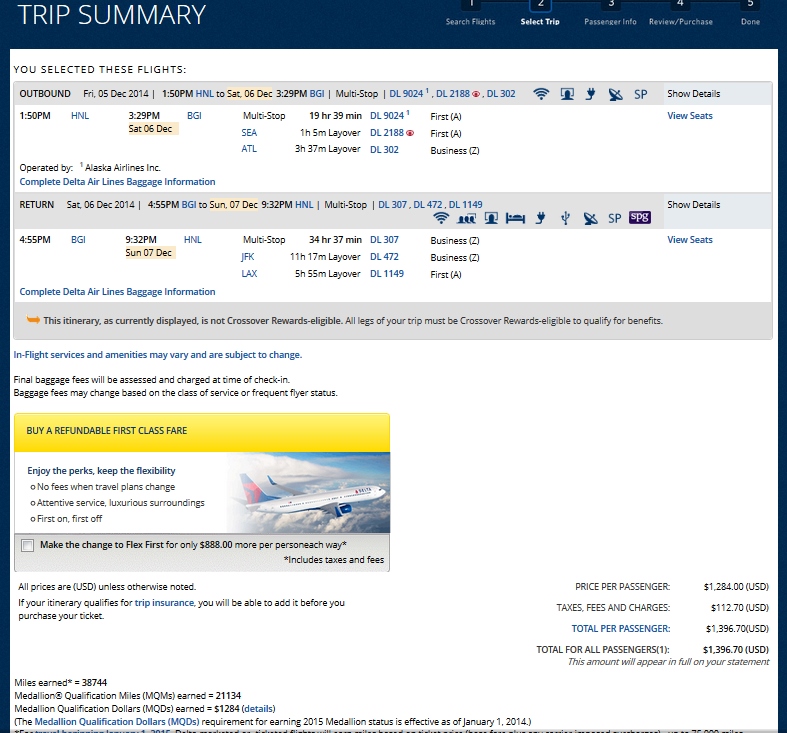Click the satellite TV icon on outbound flight
Image resolution: width=787 pixels, height=733 pixels.
point(615,94)
